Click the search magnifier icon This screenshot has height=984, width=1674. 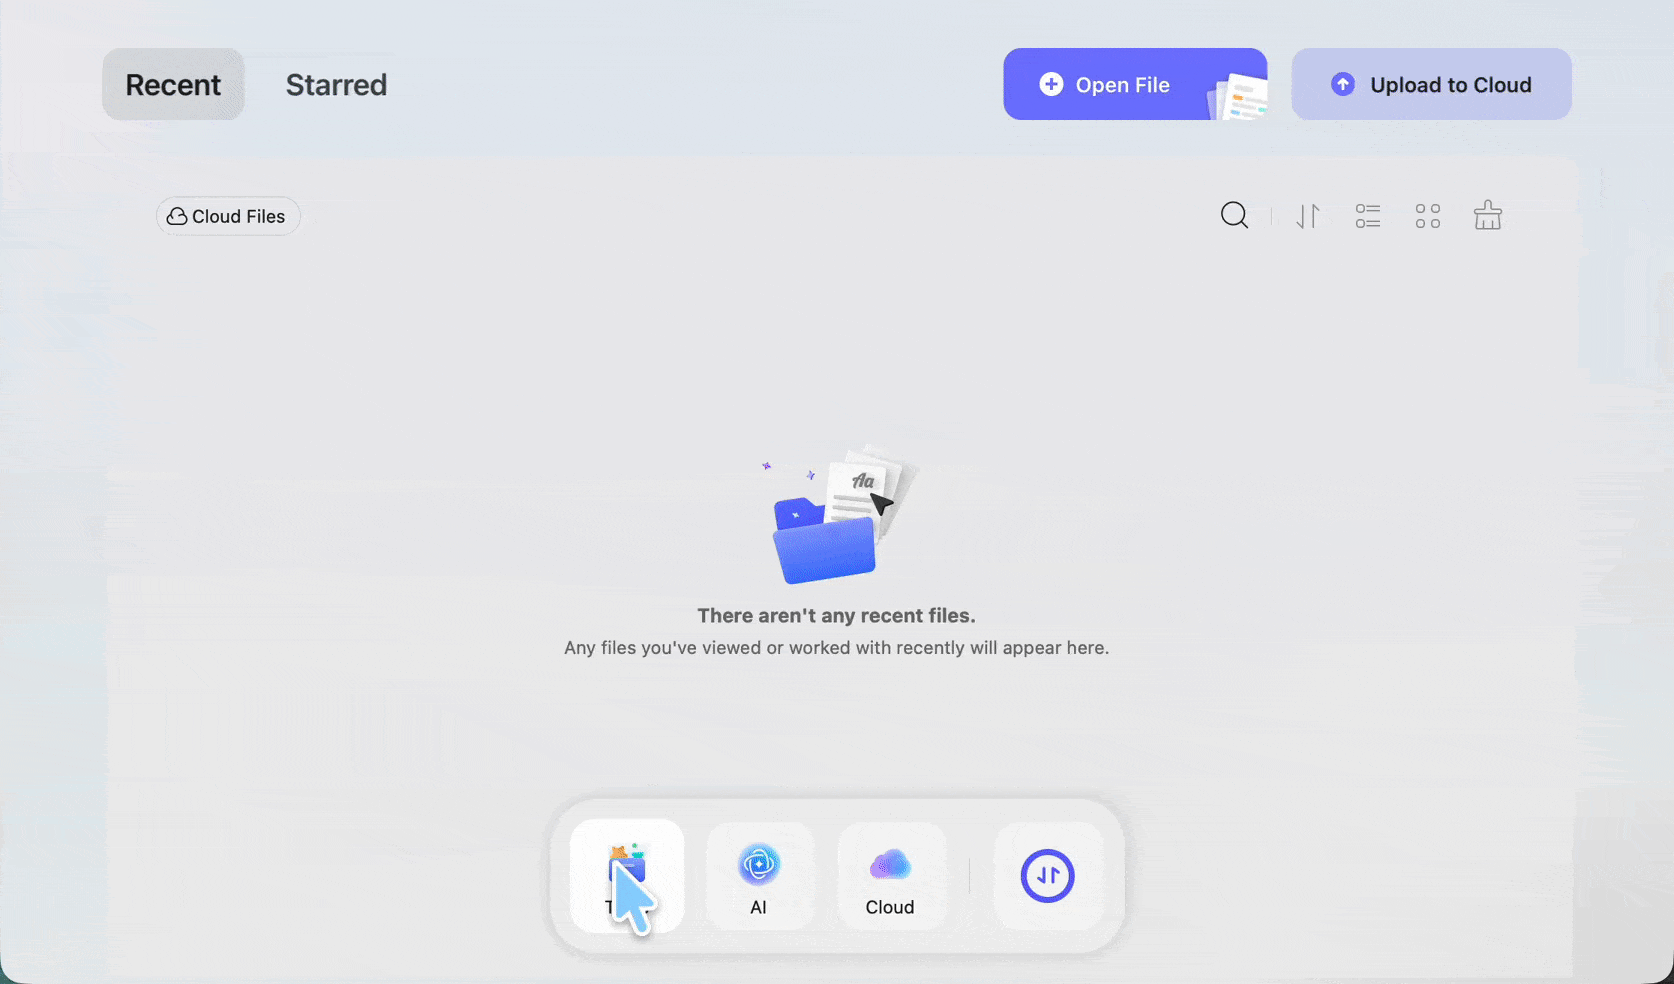pyautogui.click(x=1234, y=215)
